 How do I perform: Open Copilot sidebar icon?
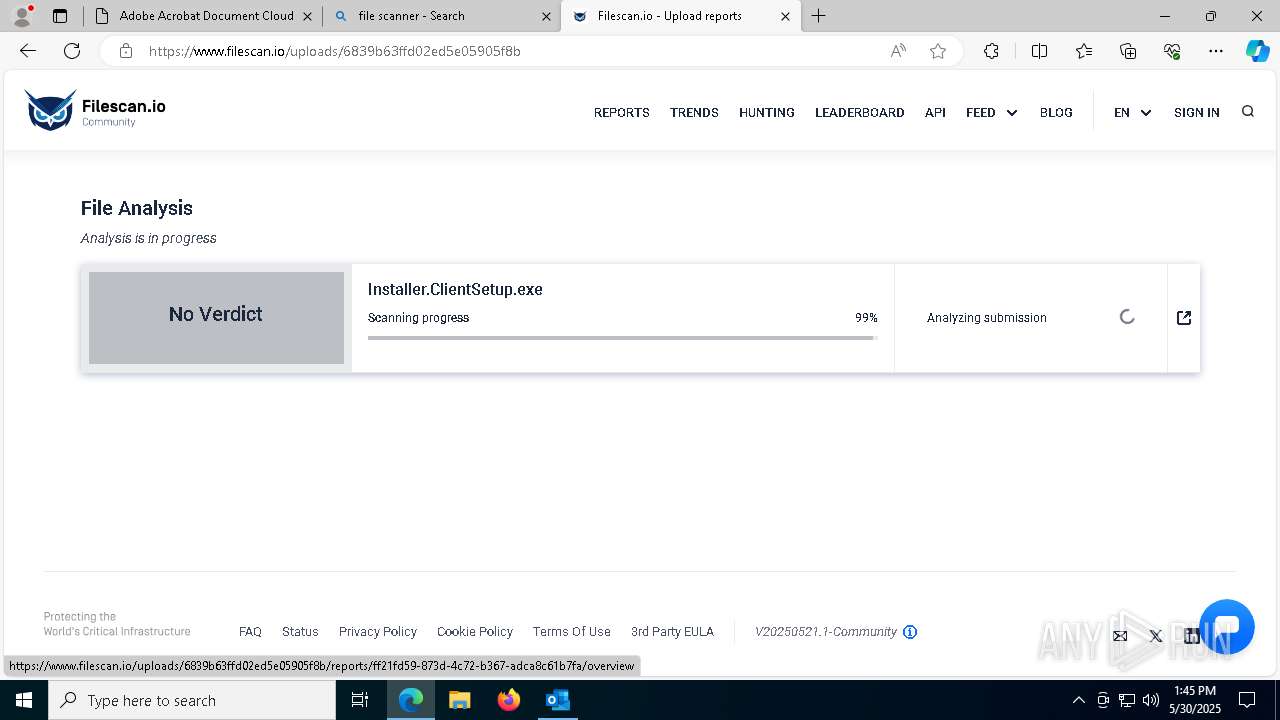[1257, 51]
